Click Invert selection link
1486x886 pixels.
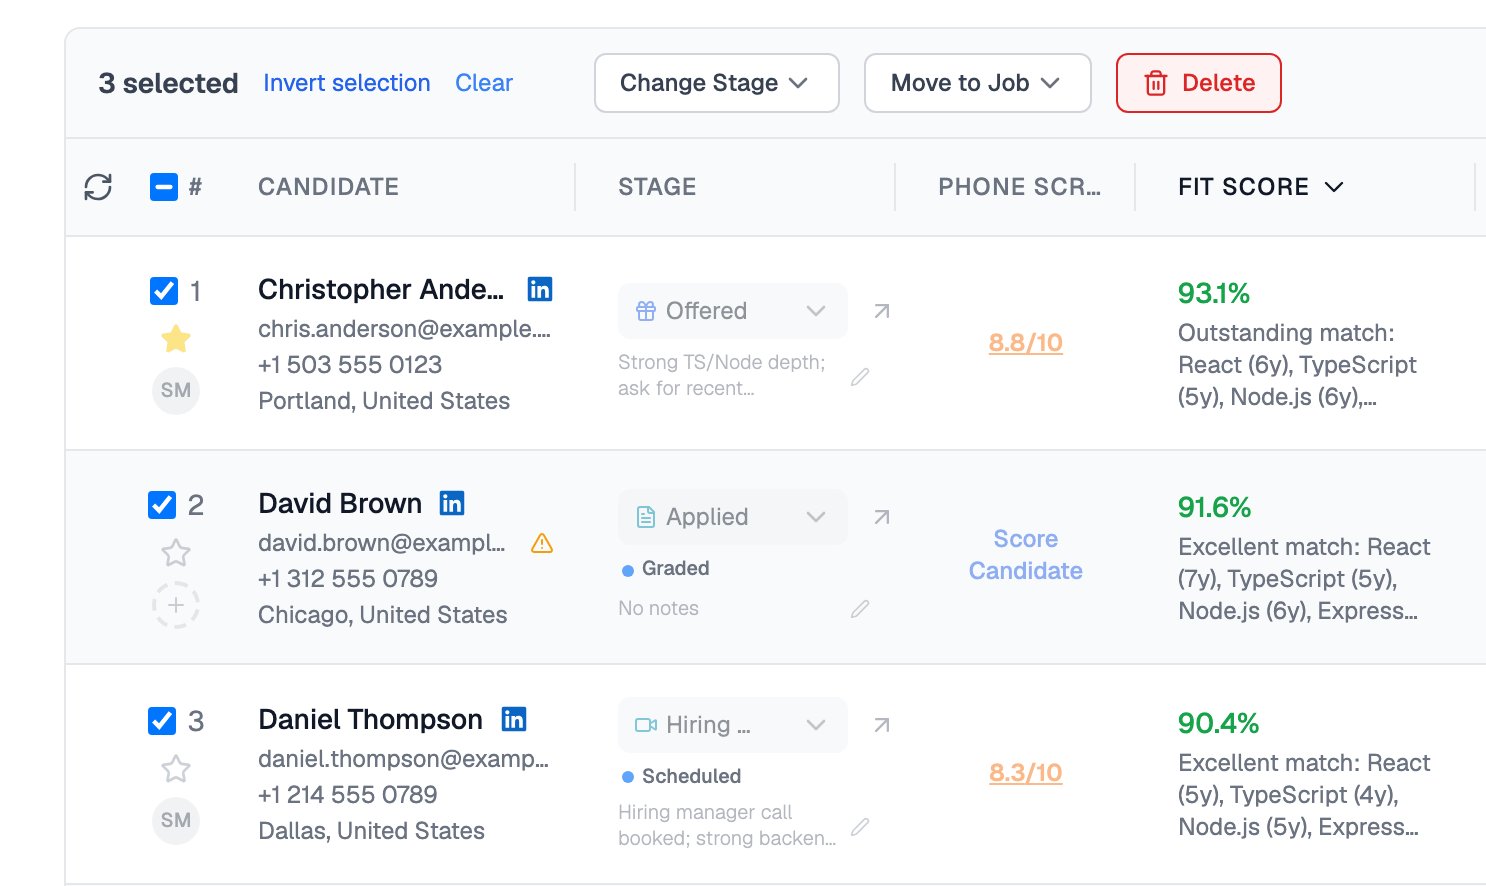click(x=347, y=83)
